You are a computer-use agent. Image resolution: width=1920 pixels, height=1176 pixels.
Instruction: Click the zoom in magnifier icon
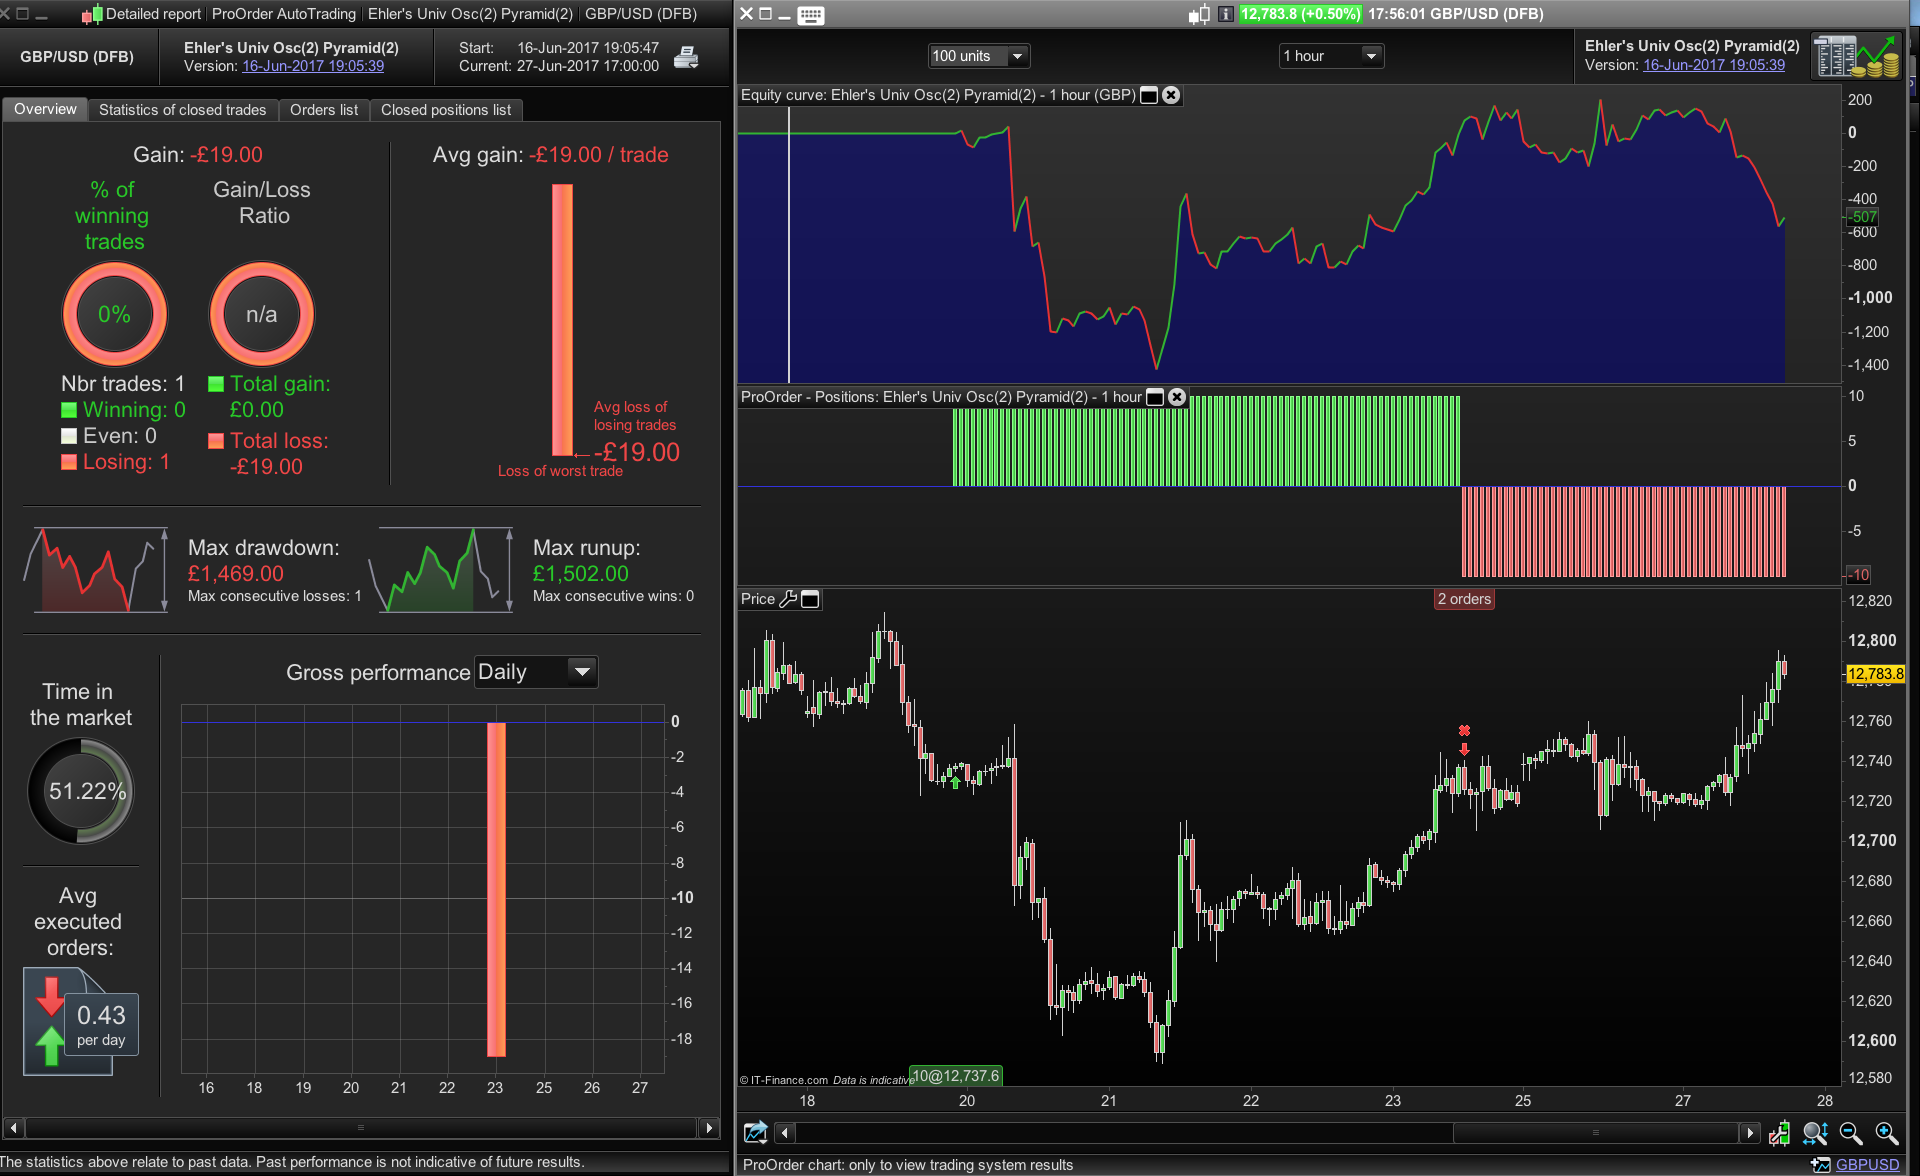(x=1886, y=1133)
